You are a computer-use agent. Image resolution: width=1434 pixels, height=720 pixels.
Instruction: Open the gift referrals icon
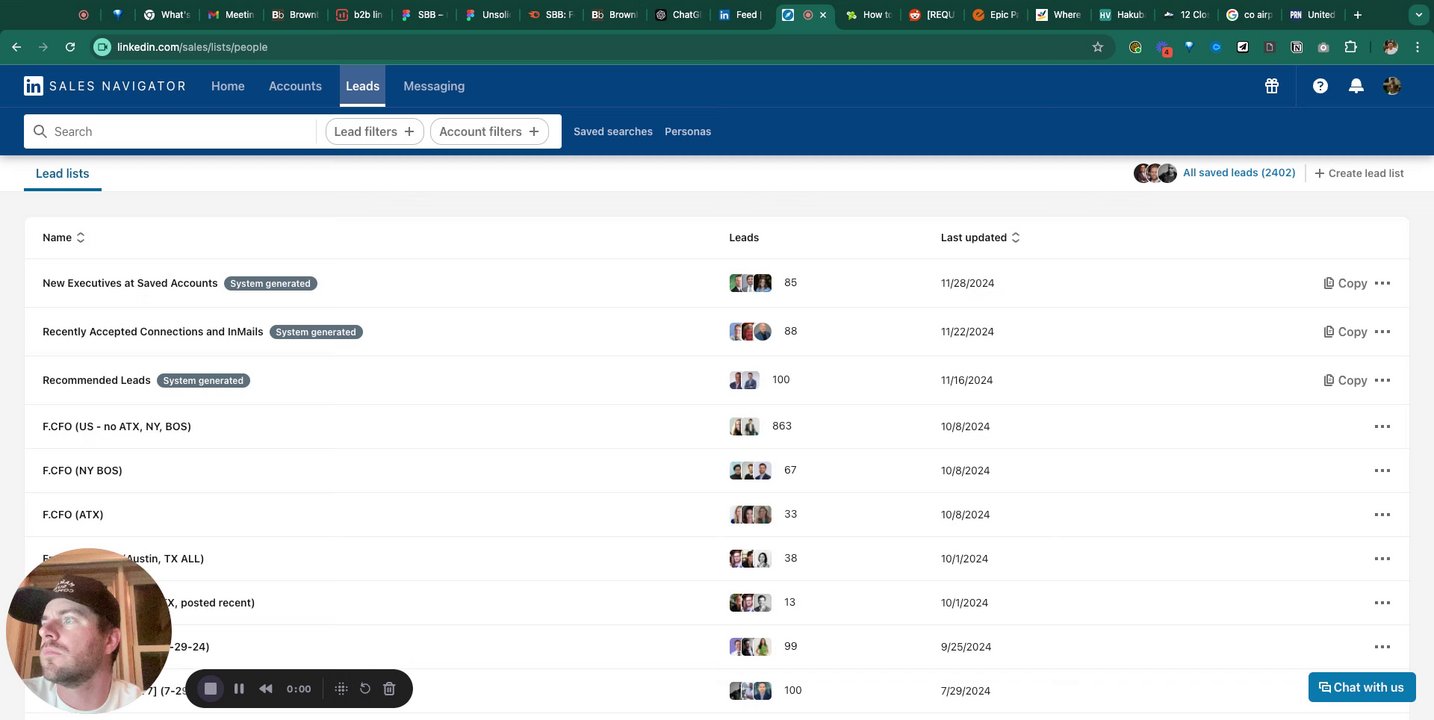click(x=1272, y=86)
